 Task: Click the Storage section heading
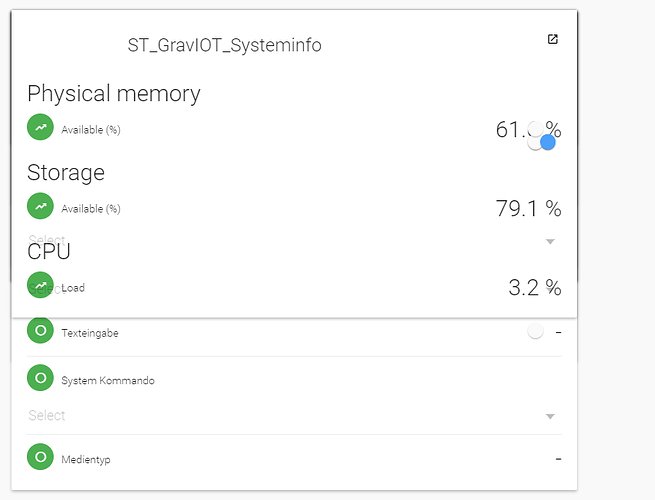point(66,172)
